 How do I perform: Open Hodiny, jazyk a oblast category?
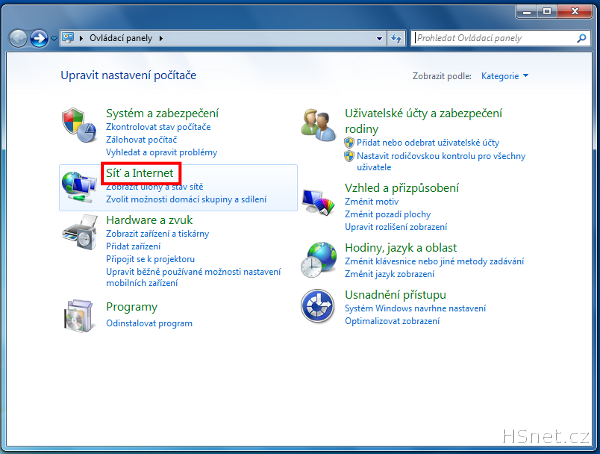[401, 248]
